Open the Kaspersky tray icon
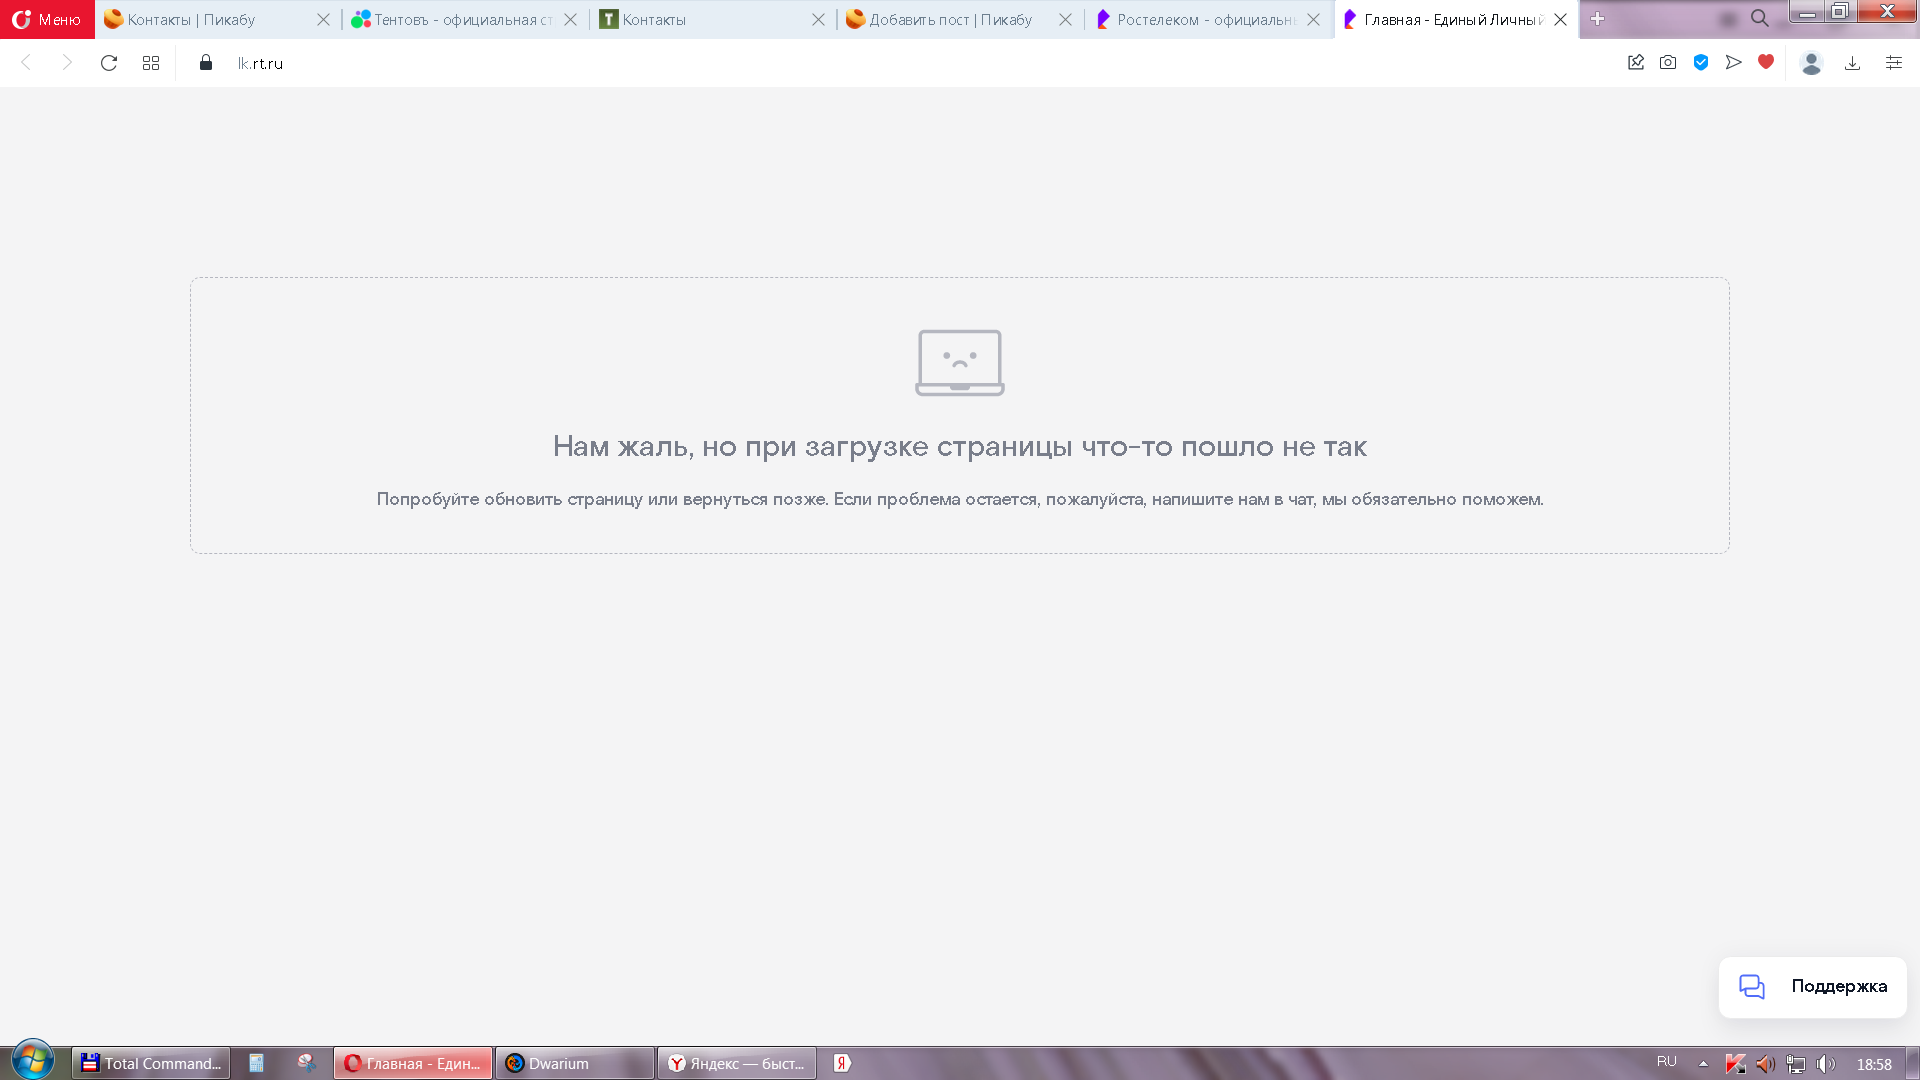The image size is (1920, 1080). pyautogui.click(x=1736, y=1064)
